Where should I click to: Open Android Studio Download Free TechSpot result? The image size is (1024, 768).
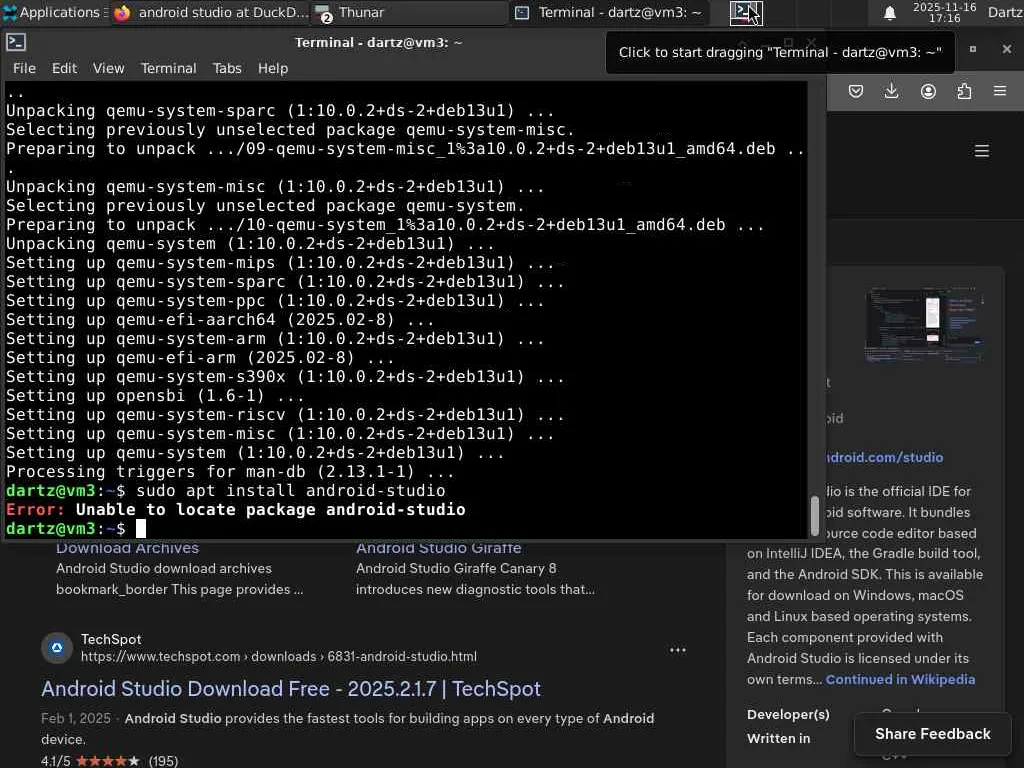coord(291,688)
